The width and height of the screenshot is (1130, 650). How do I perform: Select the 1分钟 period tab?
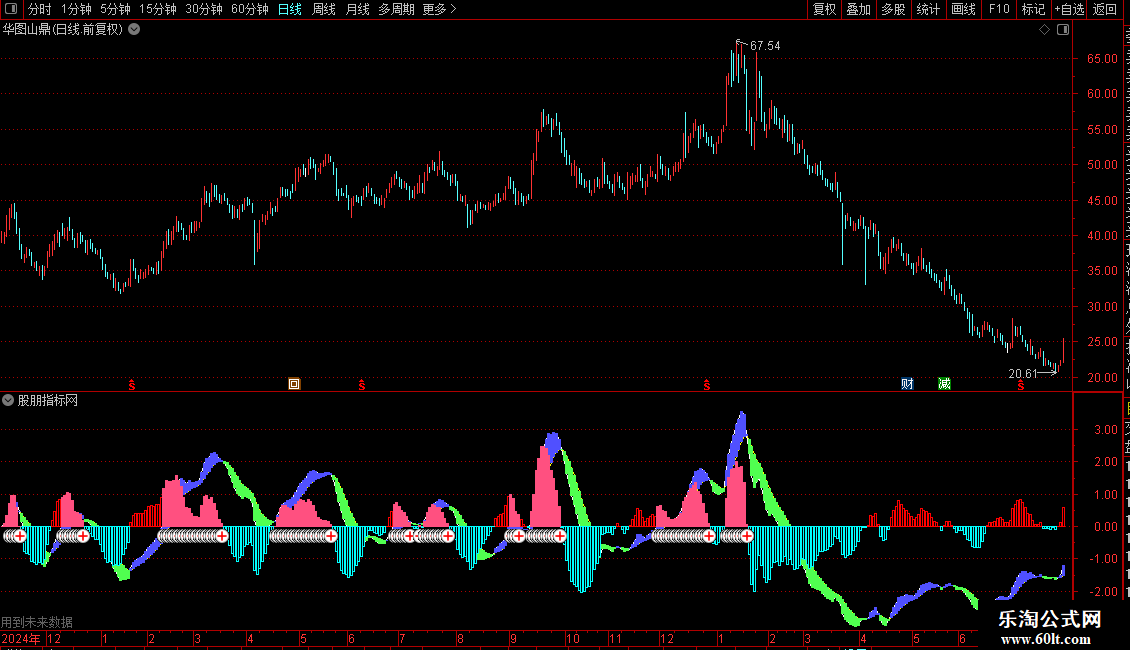pos(76,9)
